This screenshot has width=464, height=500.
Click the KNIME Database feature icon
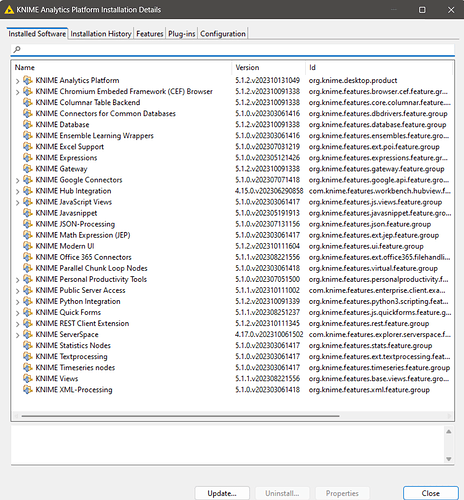(28, 124)
